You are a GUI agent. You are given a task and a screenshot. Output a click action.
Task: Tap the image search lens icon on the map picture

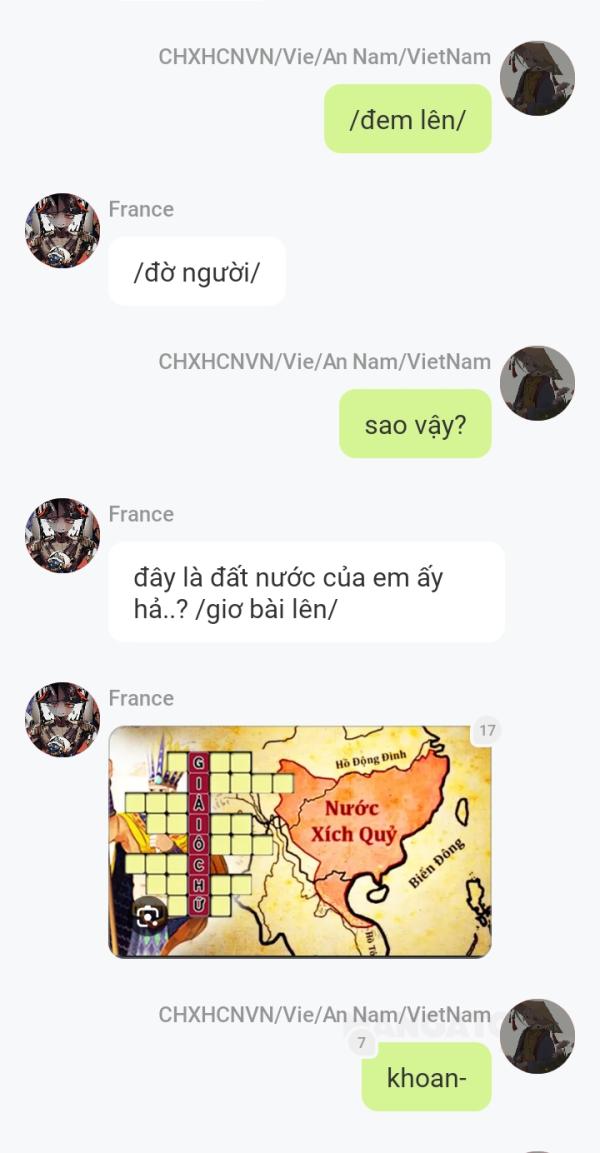149,916
